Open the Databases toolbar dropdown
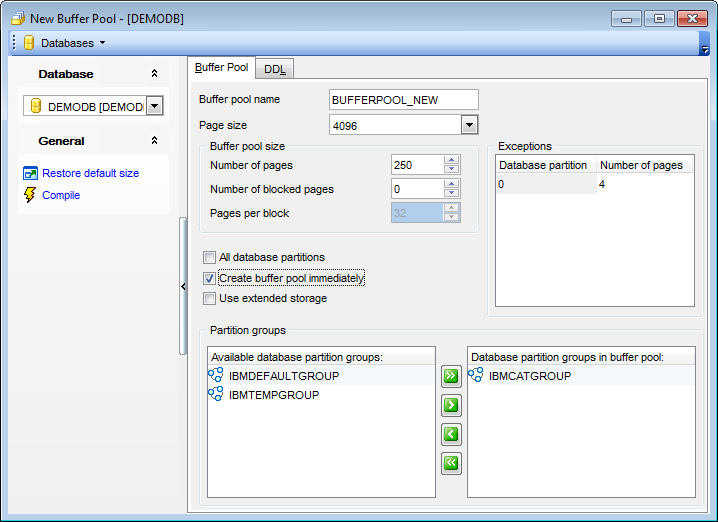This screenshot has width=718, height=522. [103, 43]
